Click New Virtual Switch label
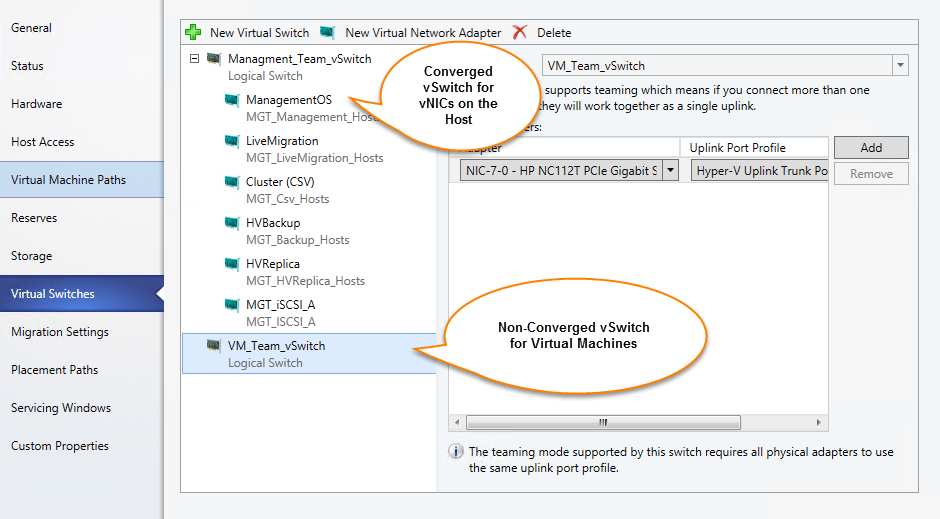 pos(260,33)
